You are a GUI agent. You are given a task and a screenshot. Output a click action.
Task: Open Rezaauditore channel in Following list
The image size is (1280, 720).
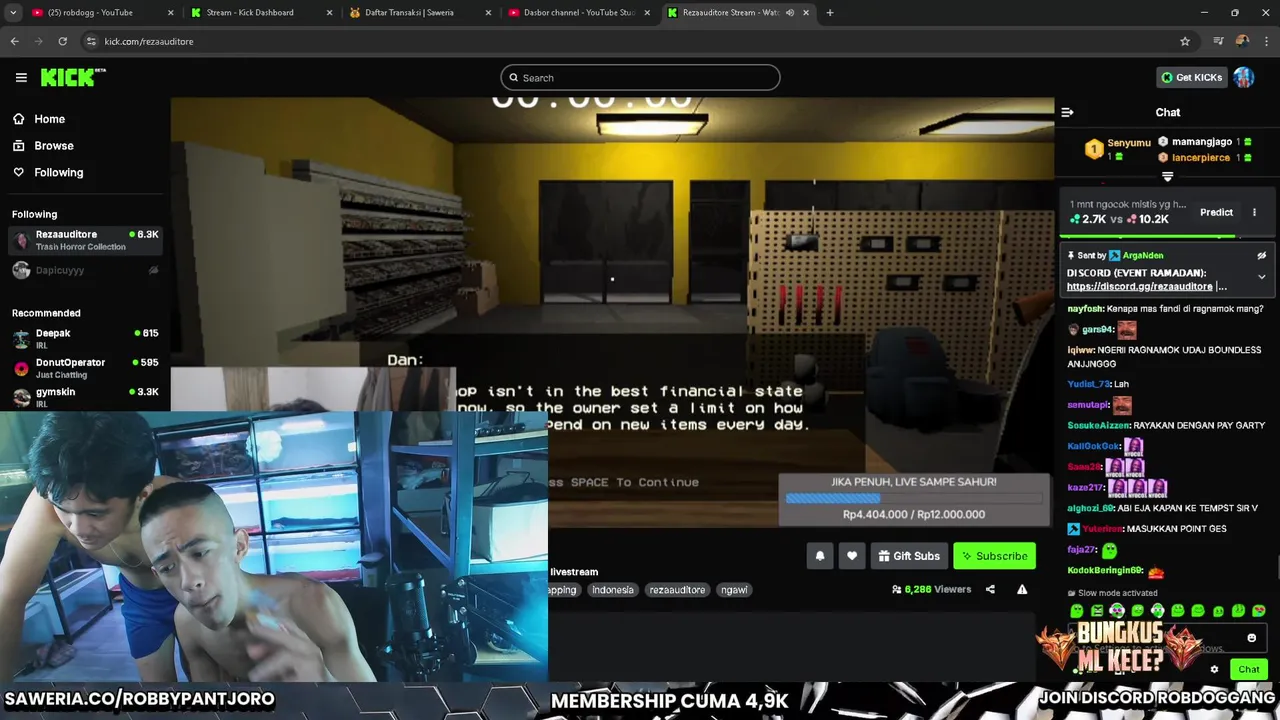85,240
